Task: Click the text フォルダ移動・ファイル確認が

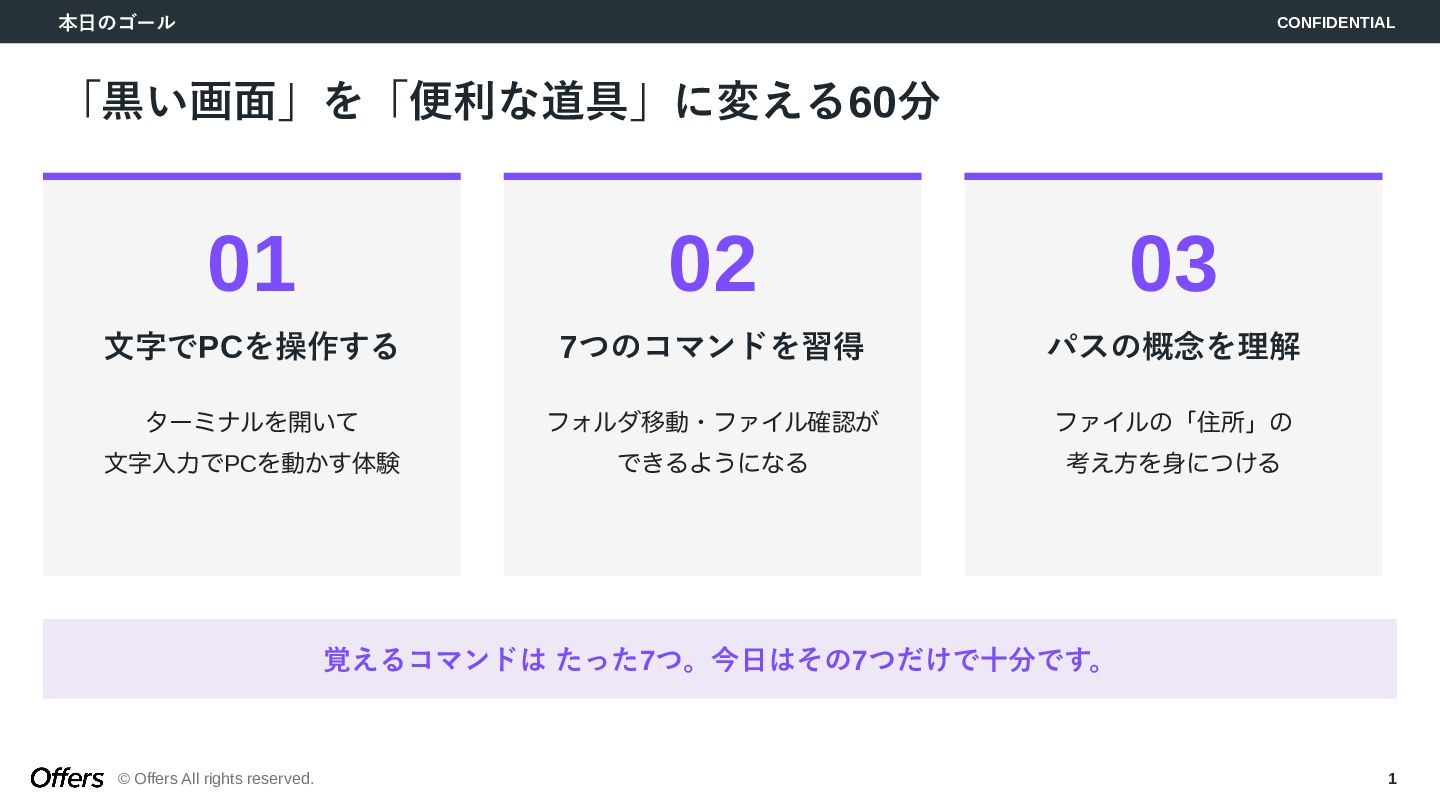Action: 712,422
